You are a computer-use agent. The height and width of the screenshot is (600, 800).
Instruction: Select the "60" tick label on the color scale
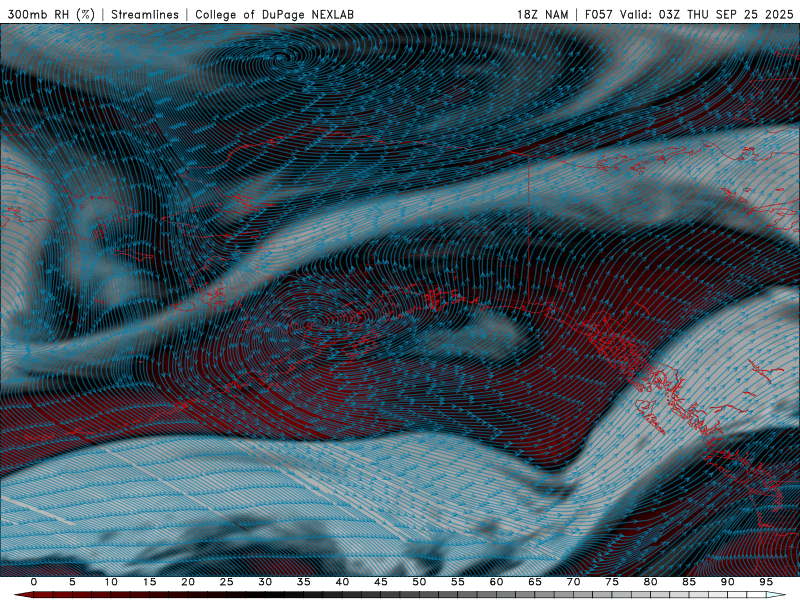[x=496, y=582]
